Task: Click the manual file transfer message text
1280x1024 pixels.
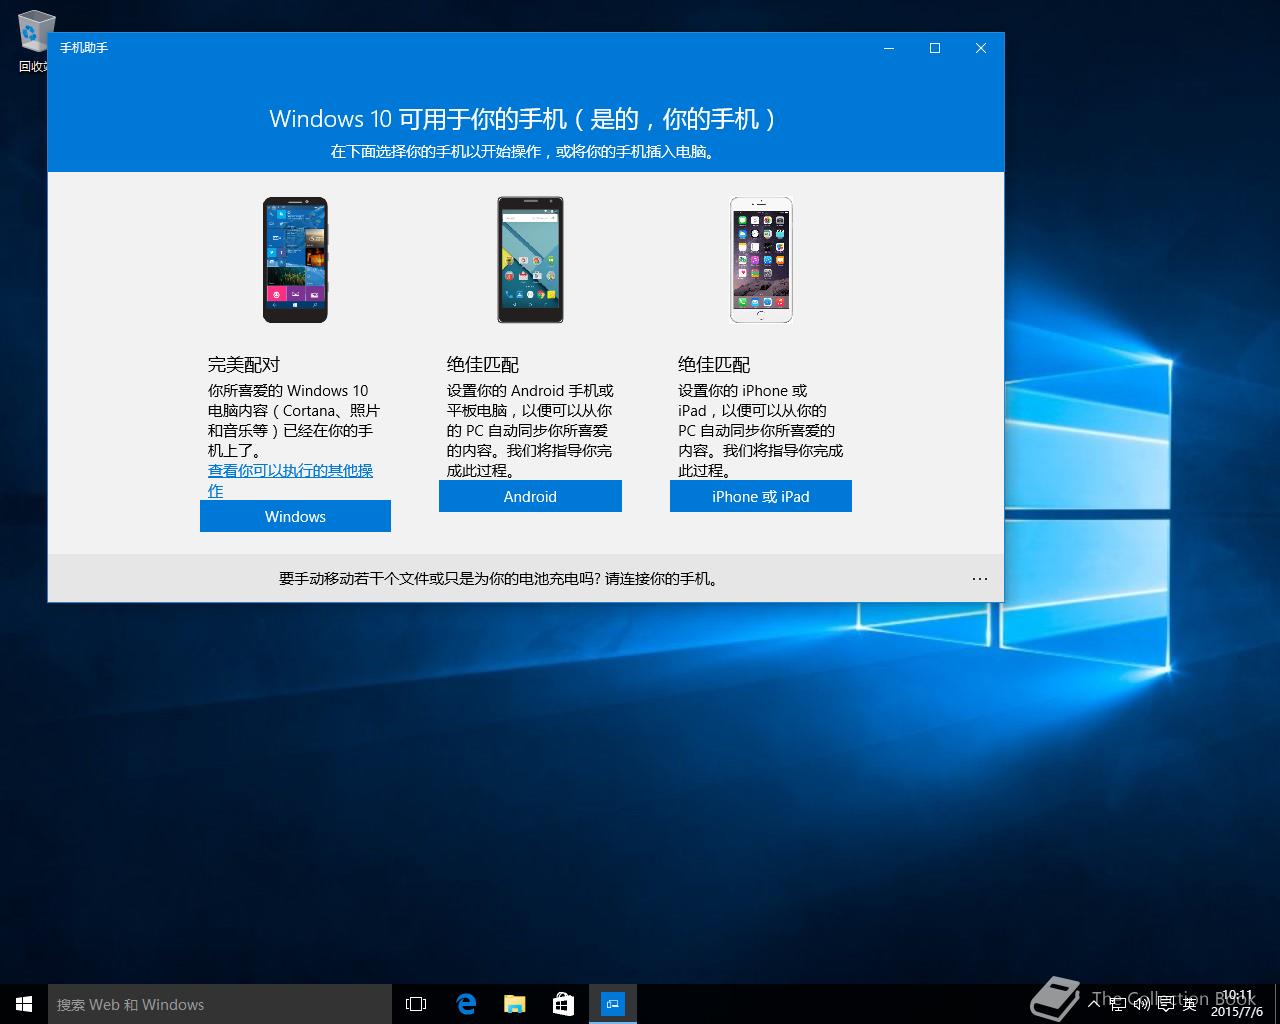Action: (x=499, y=578)
